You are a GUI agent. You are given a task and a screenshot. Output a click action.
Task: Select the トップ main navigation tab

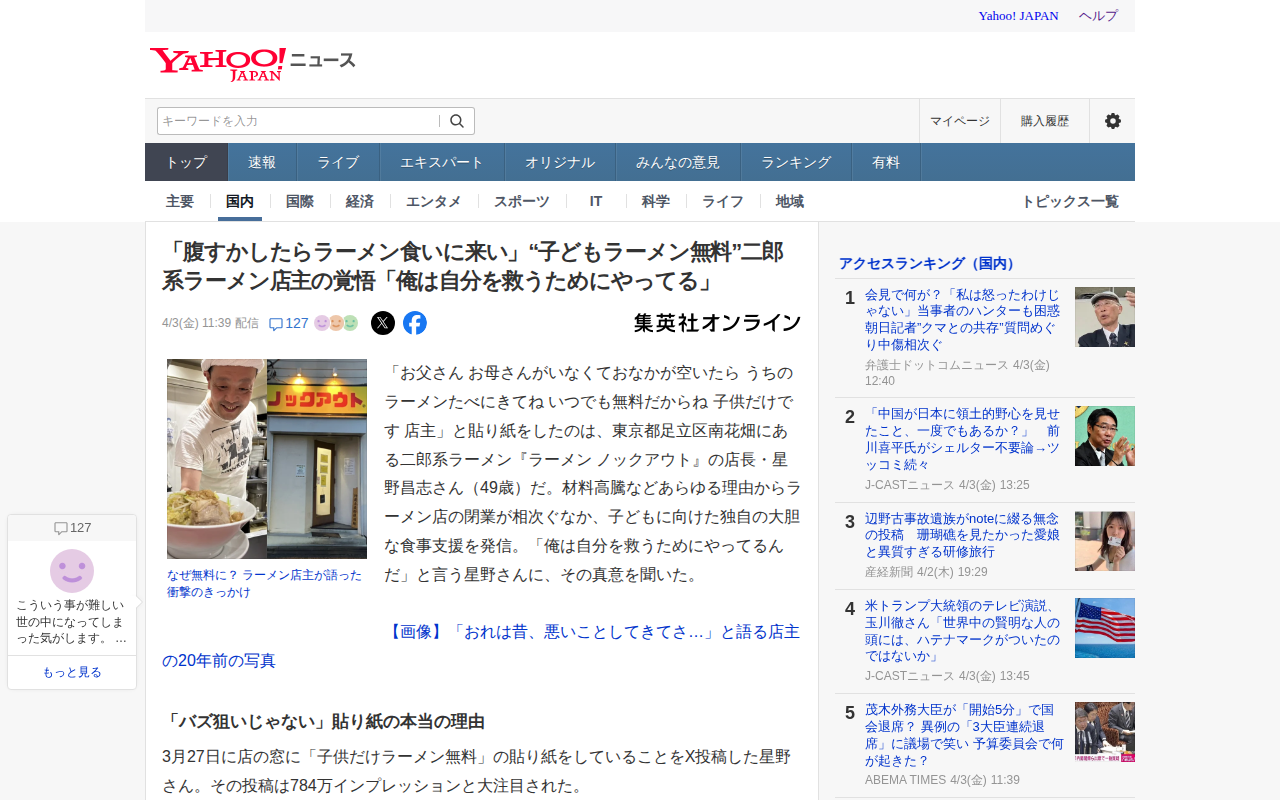coord(187,162)
